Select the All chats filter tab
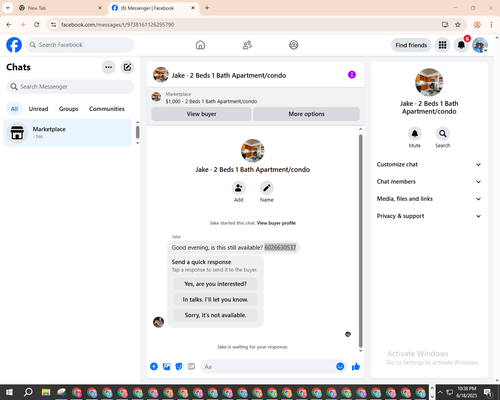The width and height of the screenshot is (500, 400). [x=14, y=109]
